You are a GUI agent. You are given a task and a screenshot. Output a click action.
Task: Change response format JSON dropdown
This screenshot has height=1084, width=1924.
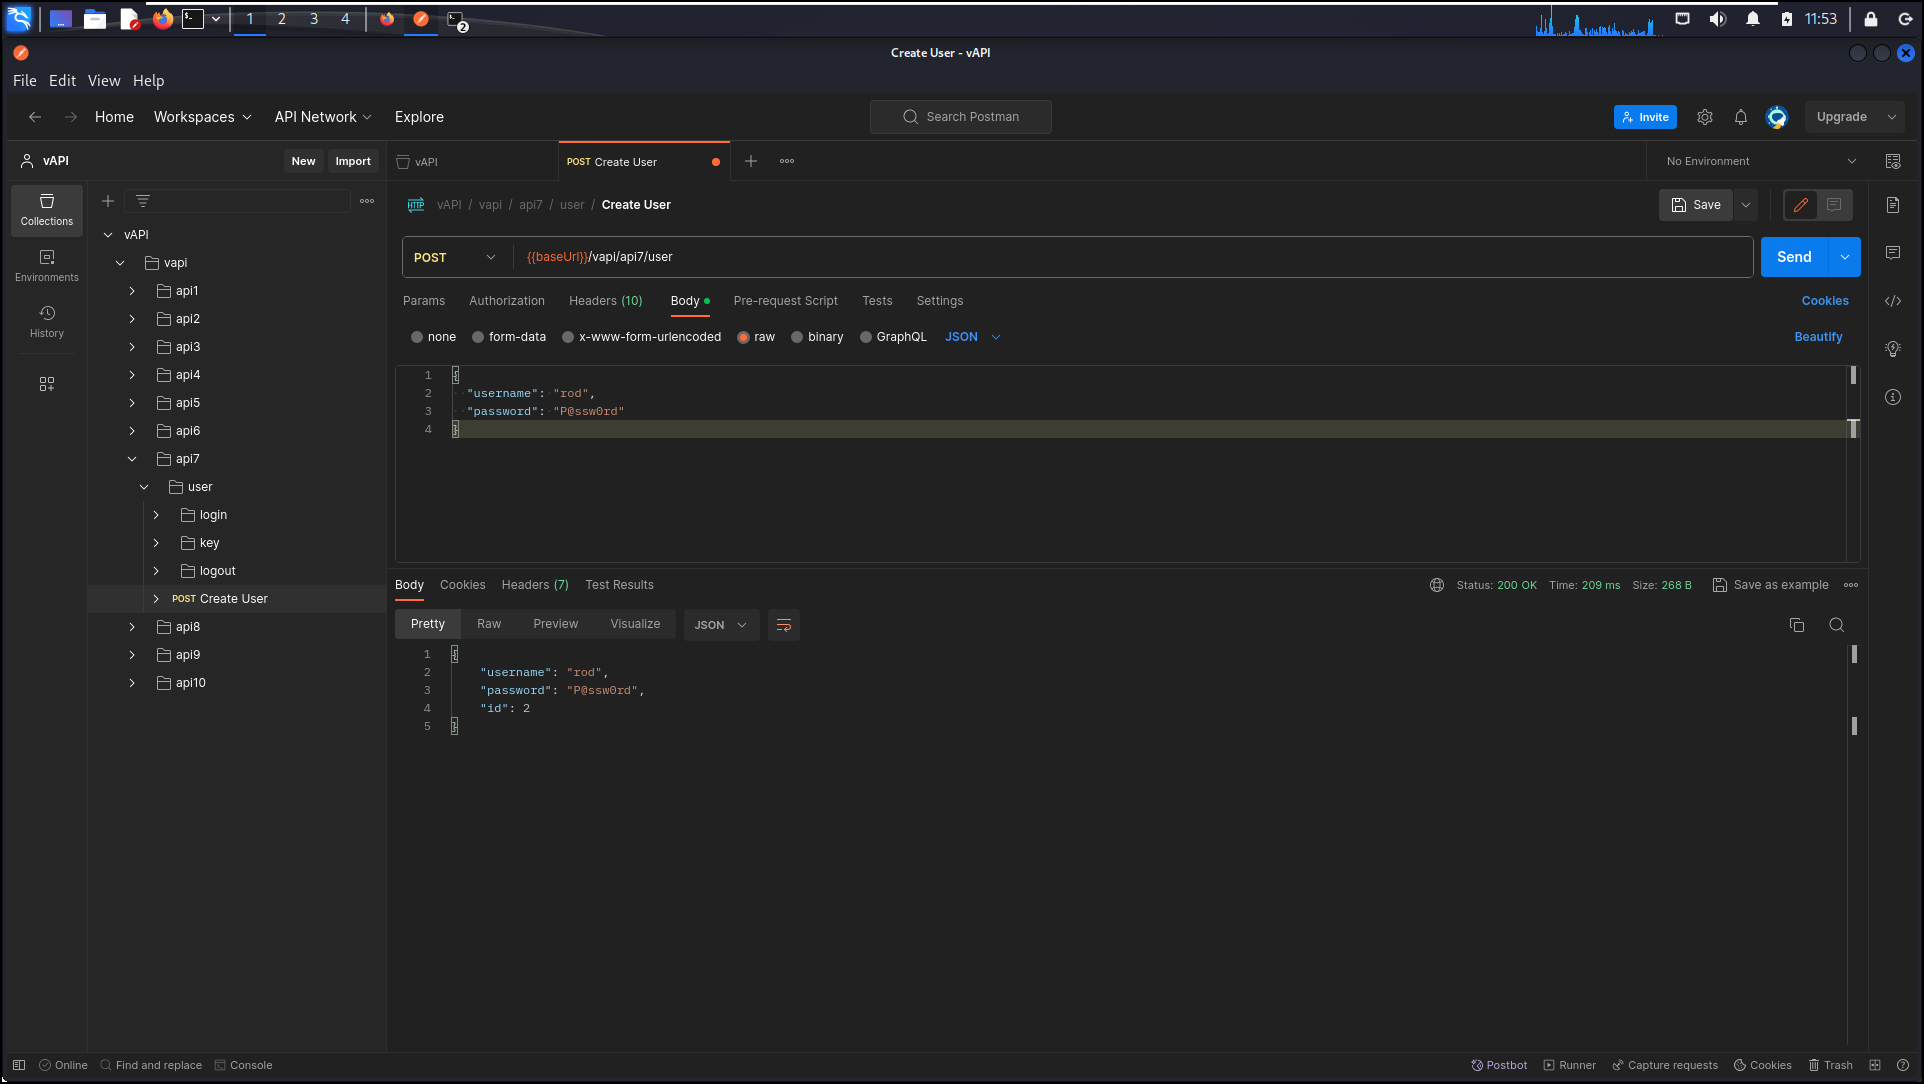point(721,625)
